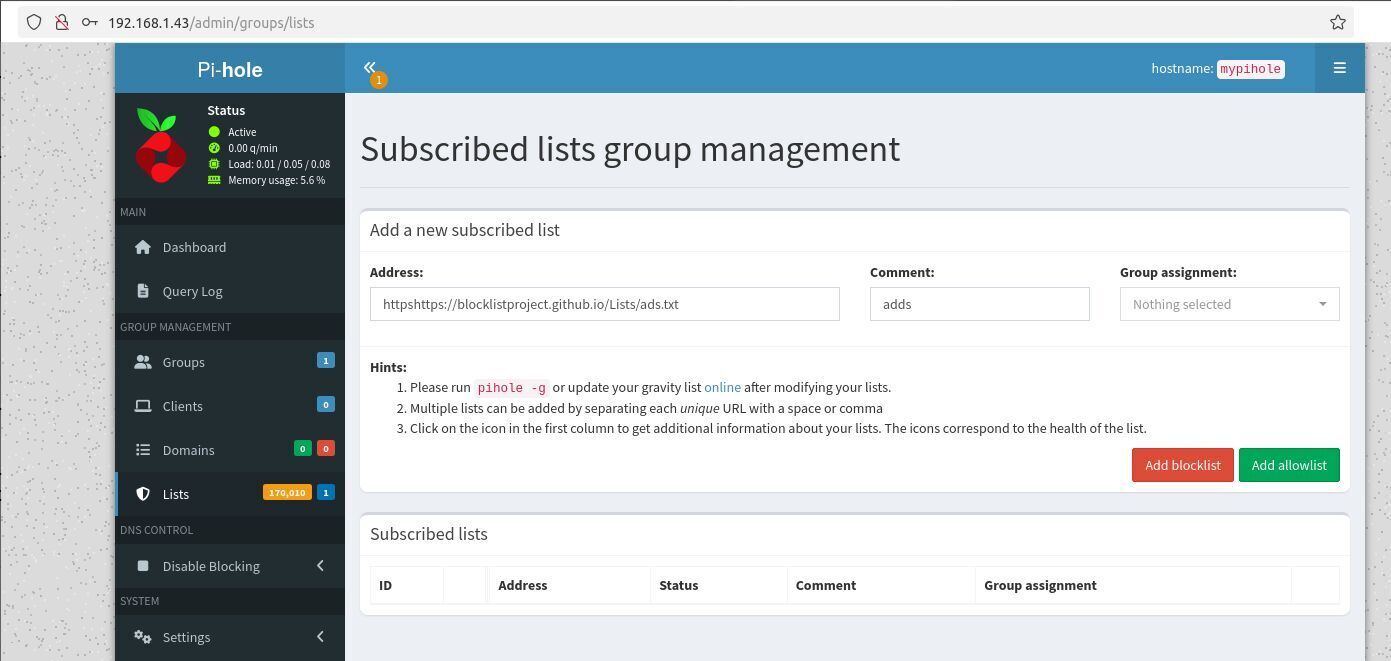Click the key icon in address bar
The width and height of the screenshot is (1391, 661).
click(89, 22)
